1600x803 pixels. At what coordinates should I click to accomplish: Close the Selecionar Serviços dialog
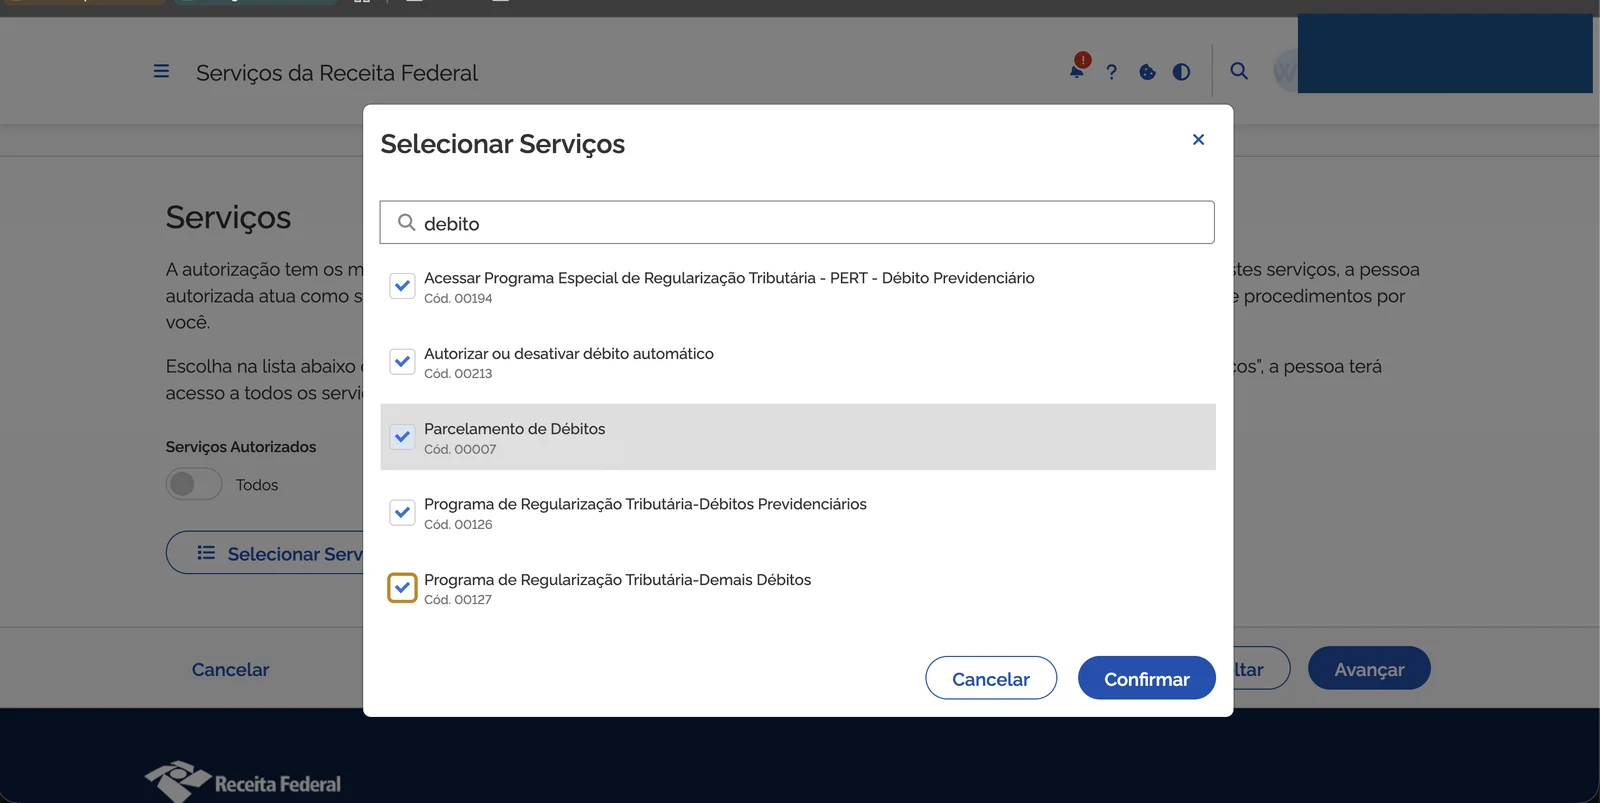(1198, 139)
